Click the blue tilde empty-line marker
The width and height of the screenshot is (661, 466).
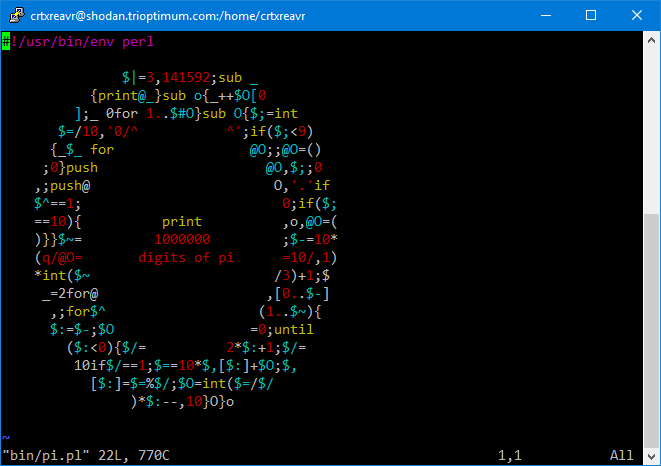coord(6,438)
